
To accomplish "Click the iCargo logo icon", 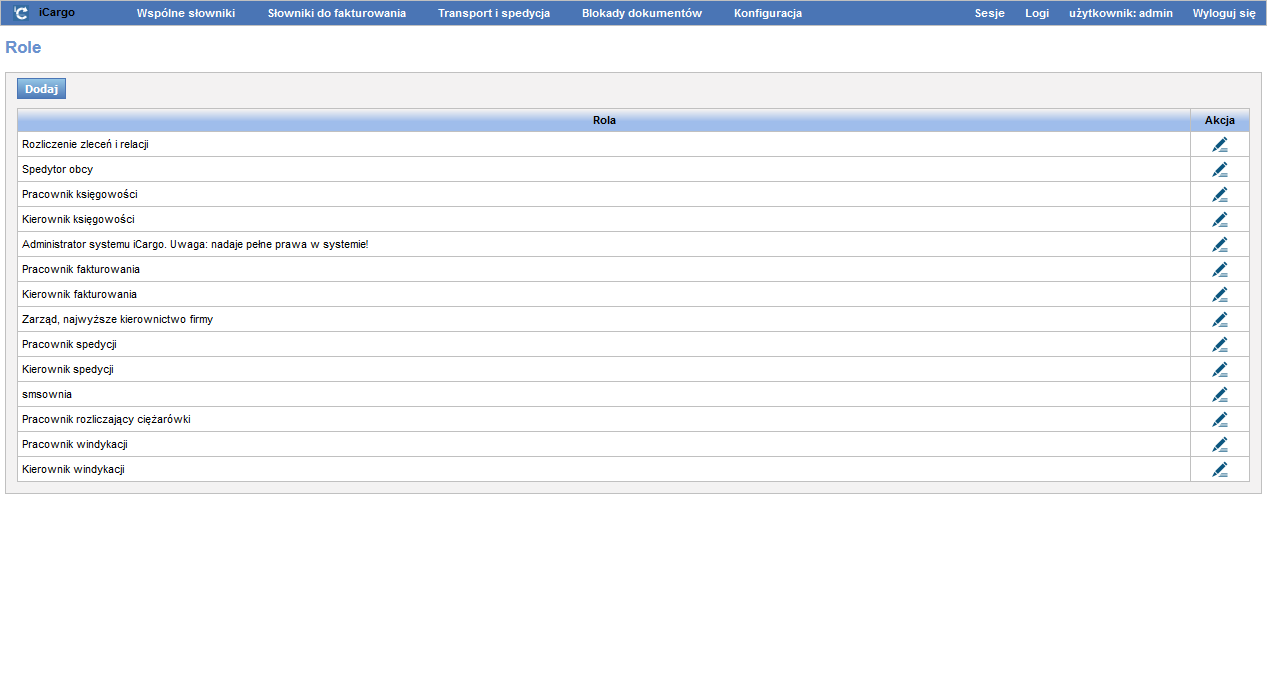I will [x=21, y=13].
